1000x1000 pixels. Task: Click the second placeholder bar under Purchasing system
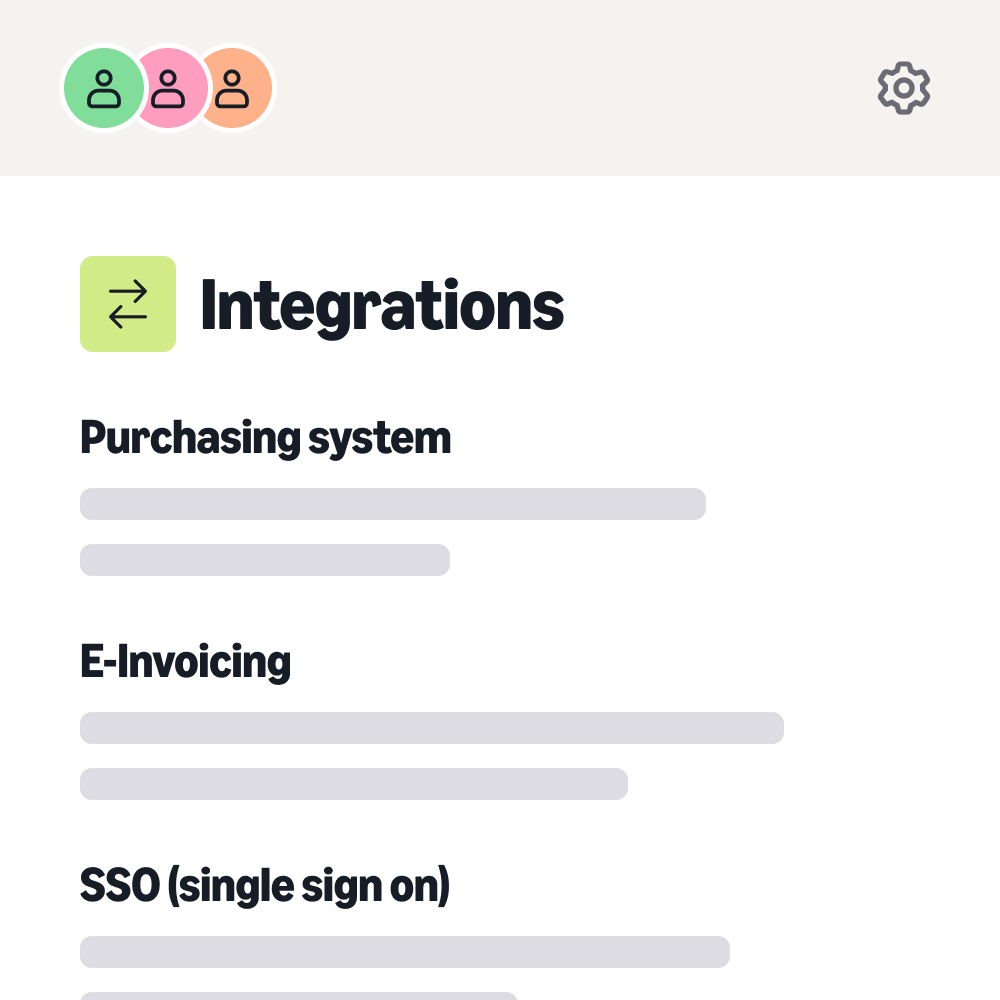coord(265,559)
